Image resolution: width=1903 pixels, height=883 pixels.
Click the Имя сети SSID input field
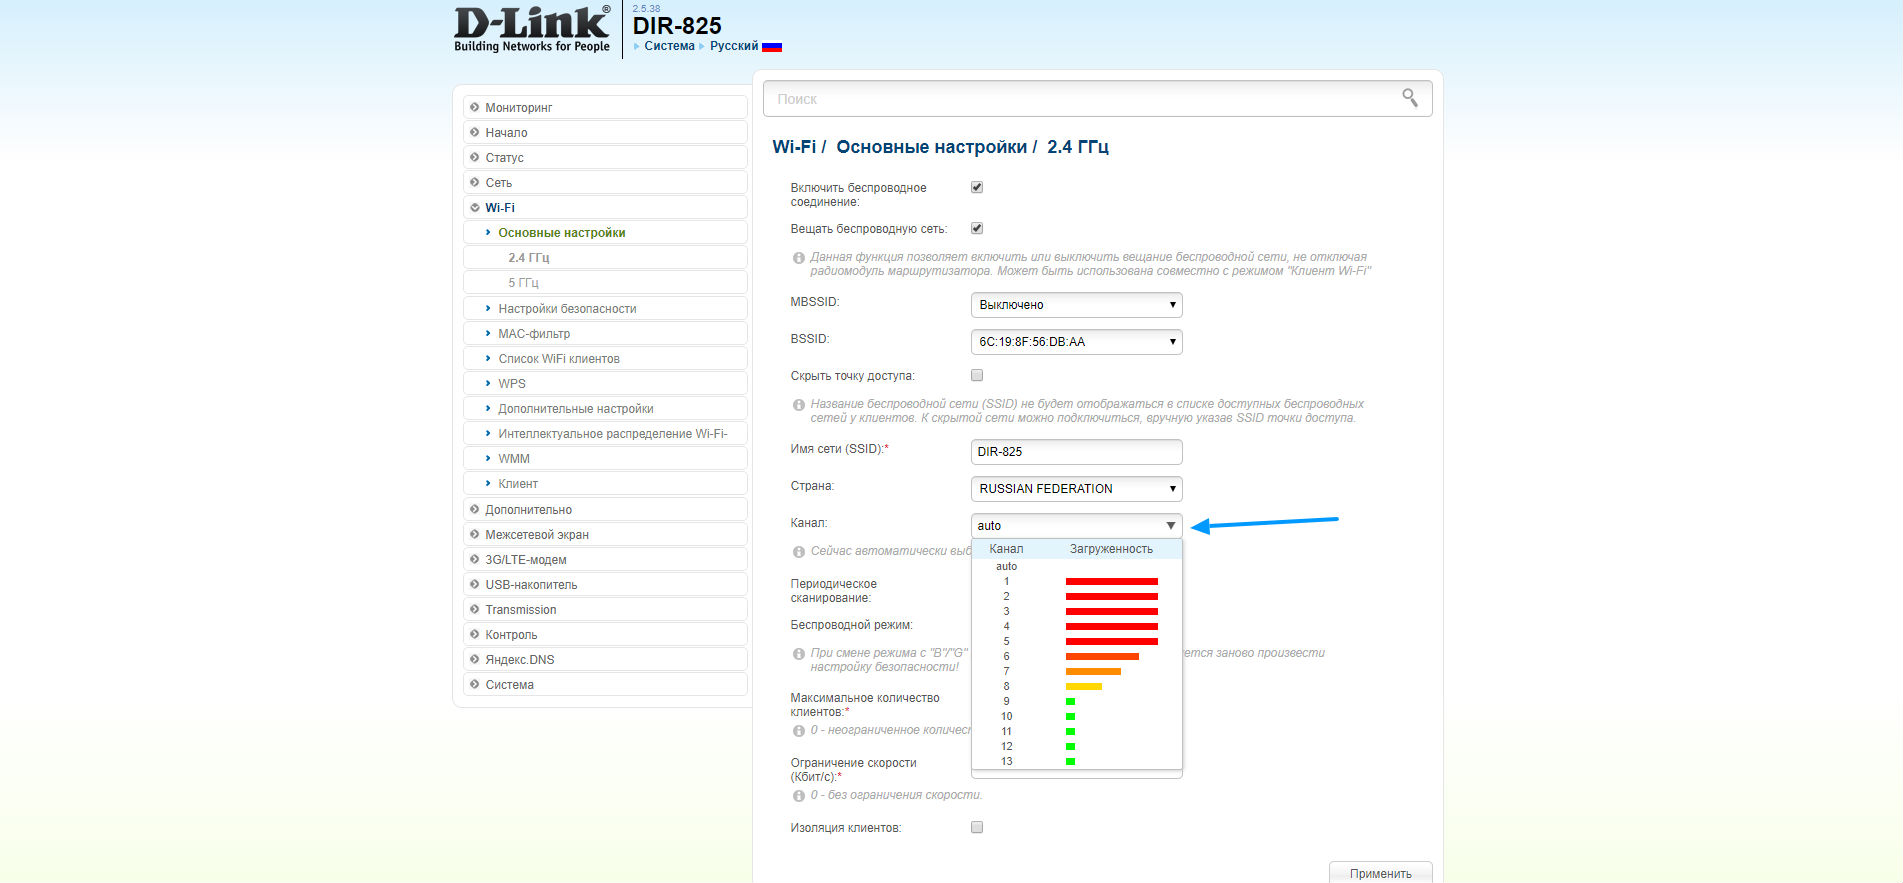point(1077,452)
